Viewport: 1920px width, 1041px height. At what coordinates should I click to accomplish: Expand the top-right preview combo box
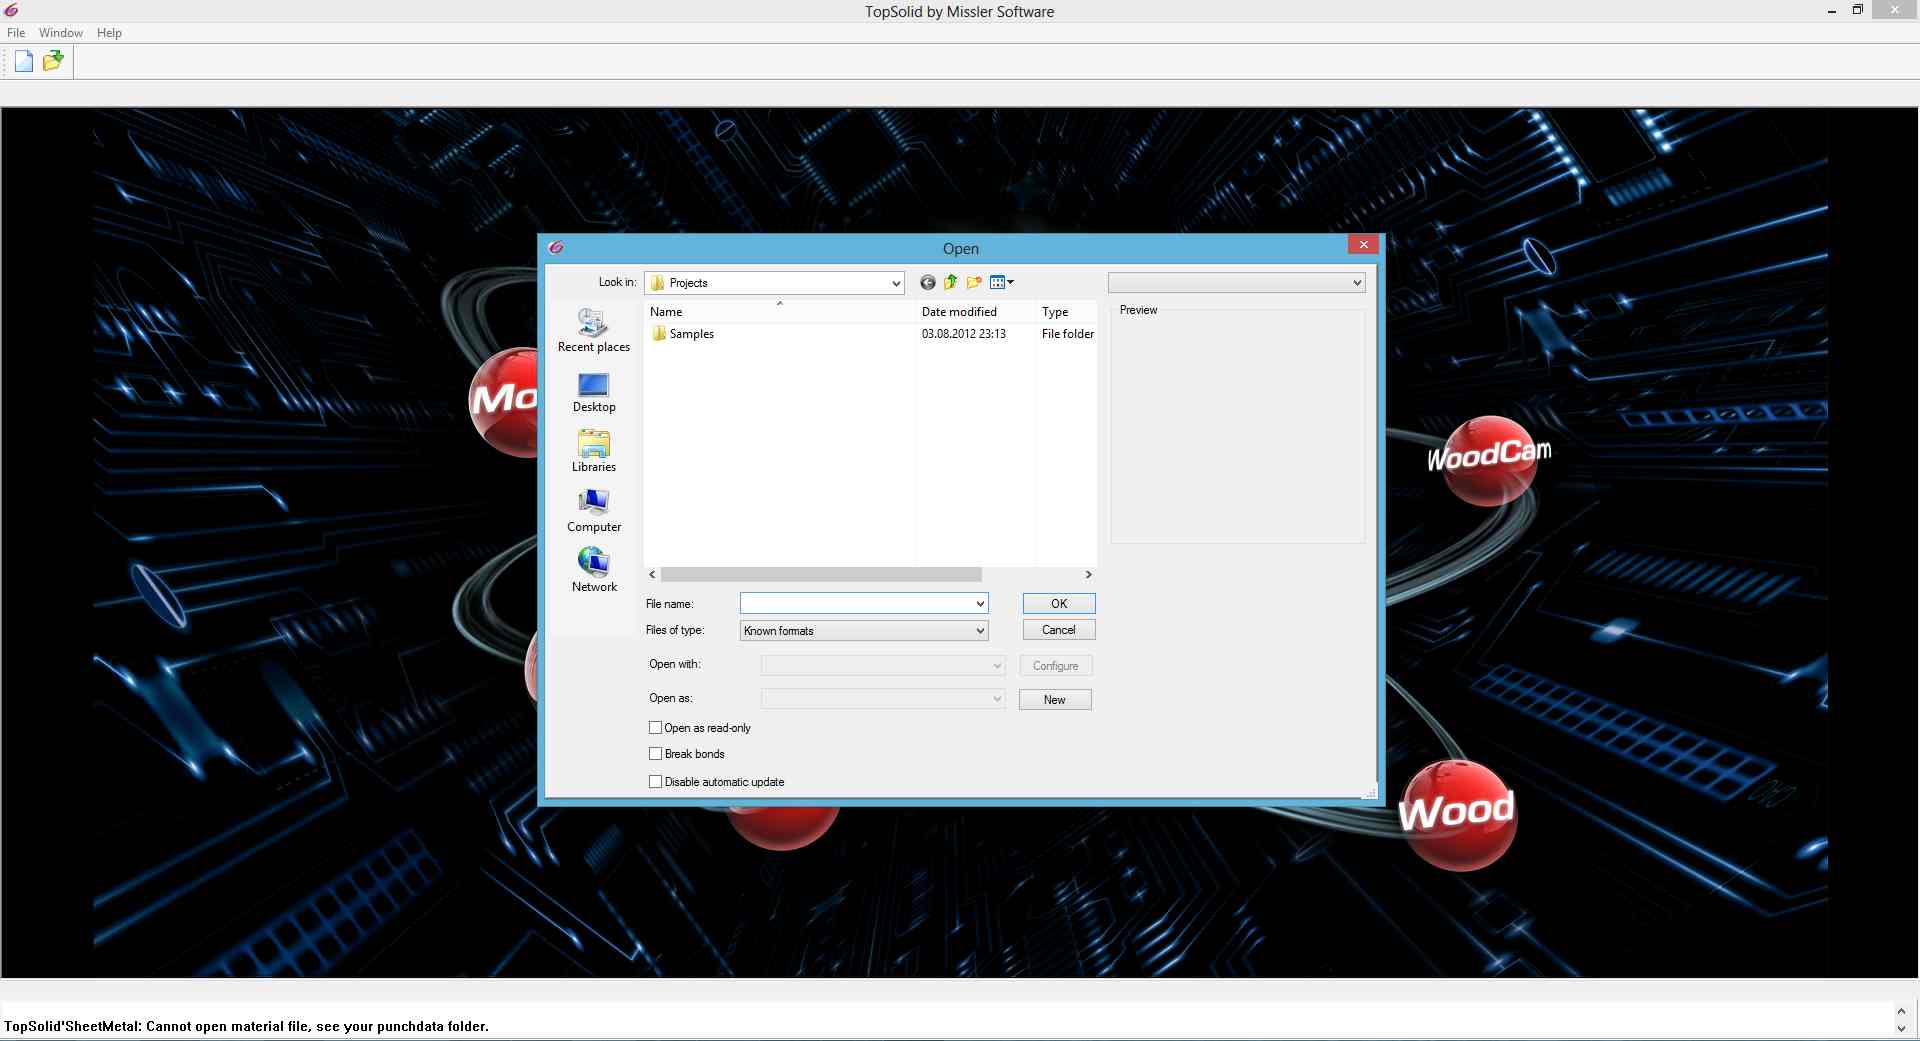[1236, 283]
